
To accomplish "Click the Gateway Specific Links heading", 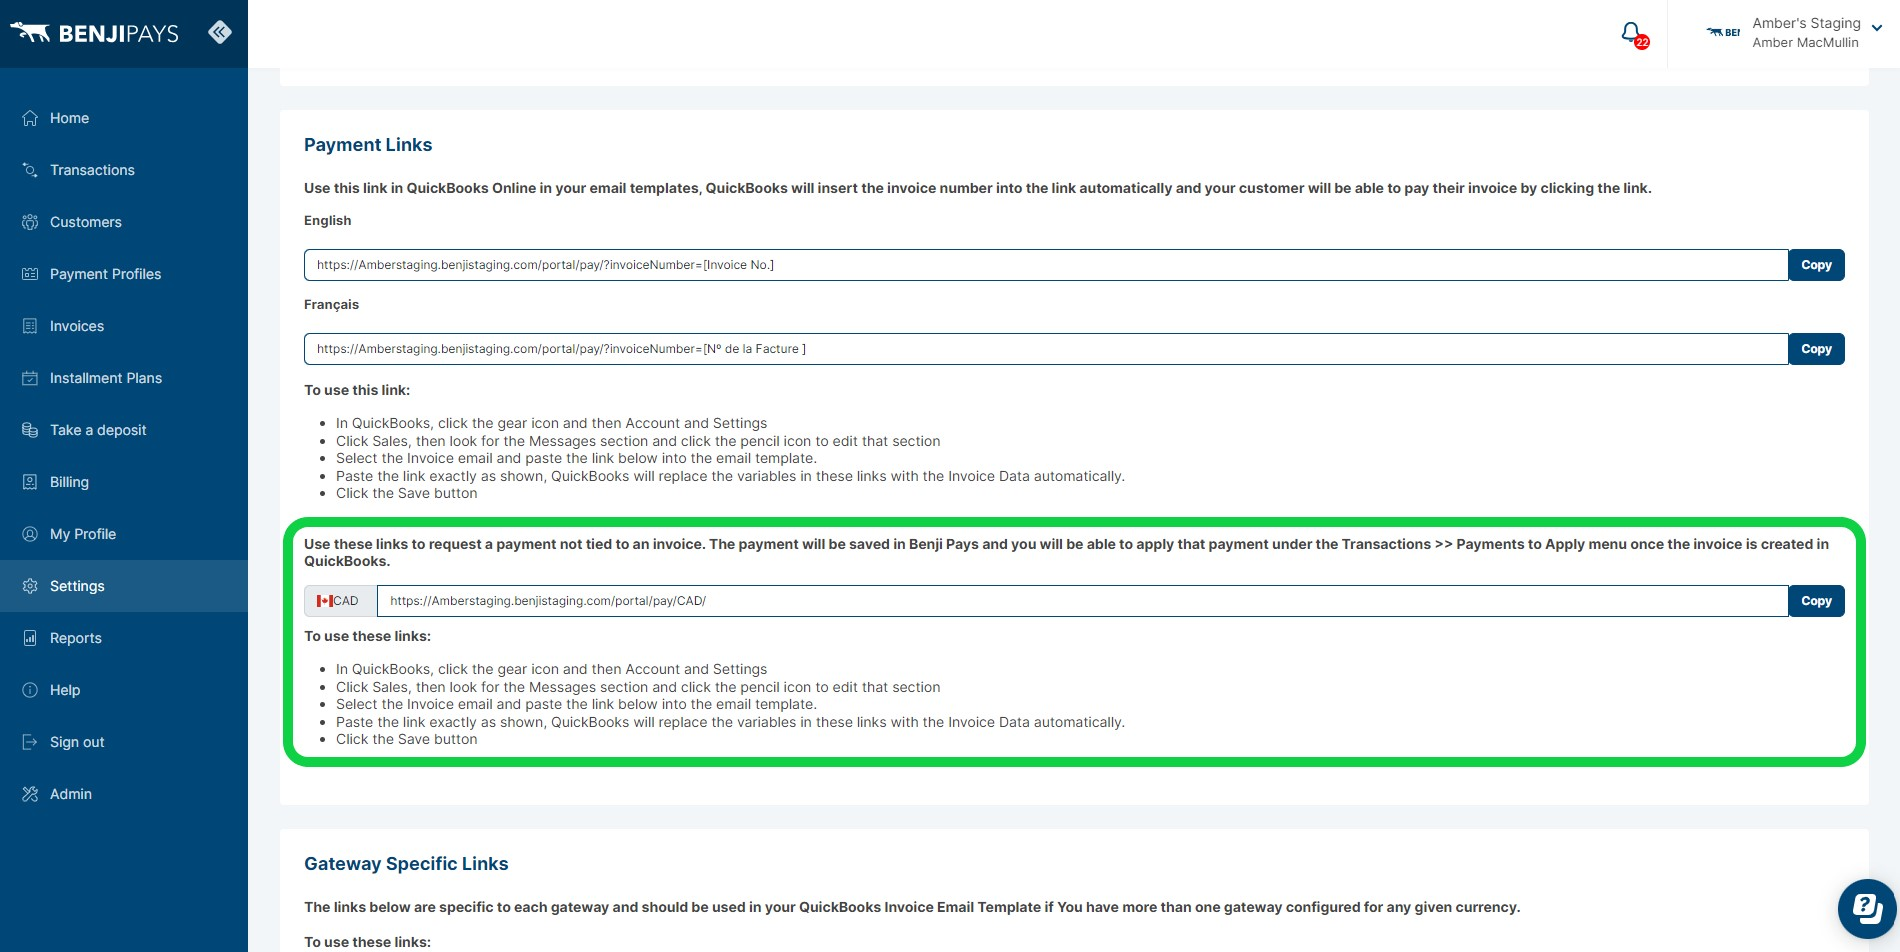I will pyautogui.click(x=406, y=864).
